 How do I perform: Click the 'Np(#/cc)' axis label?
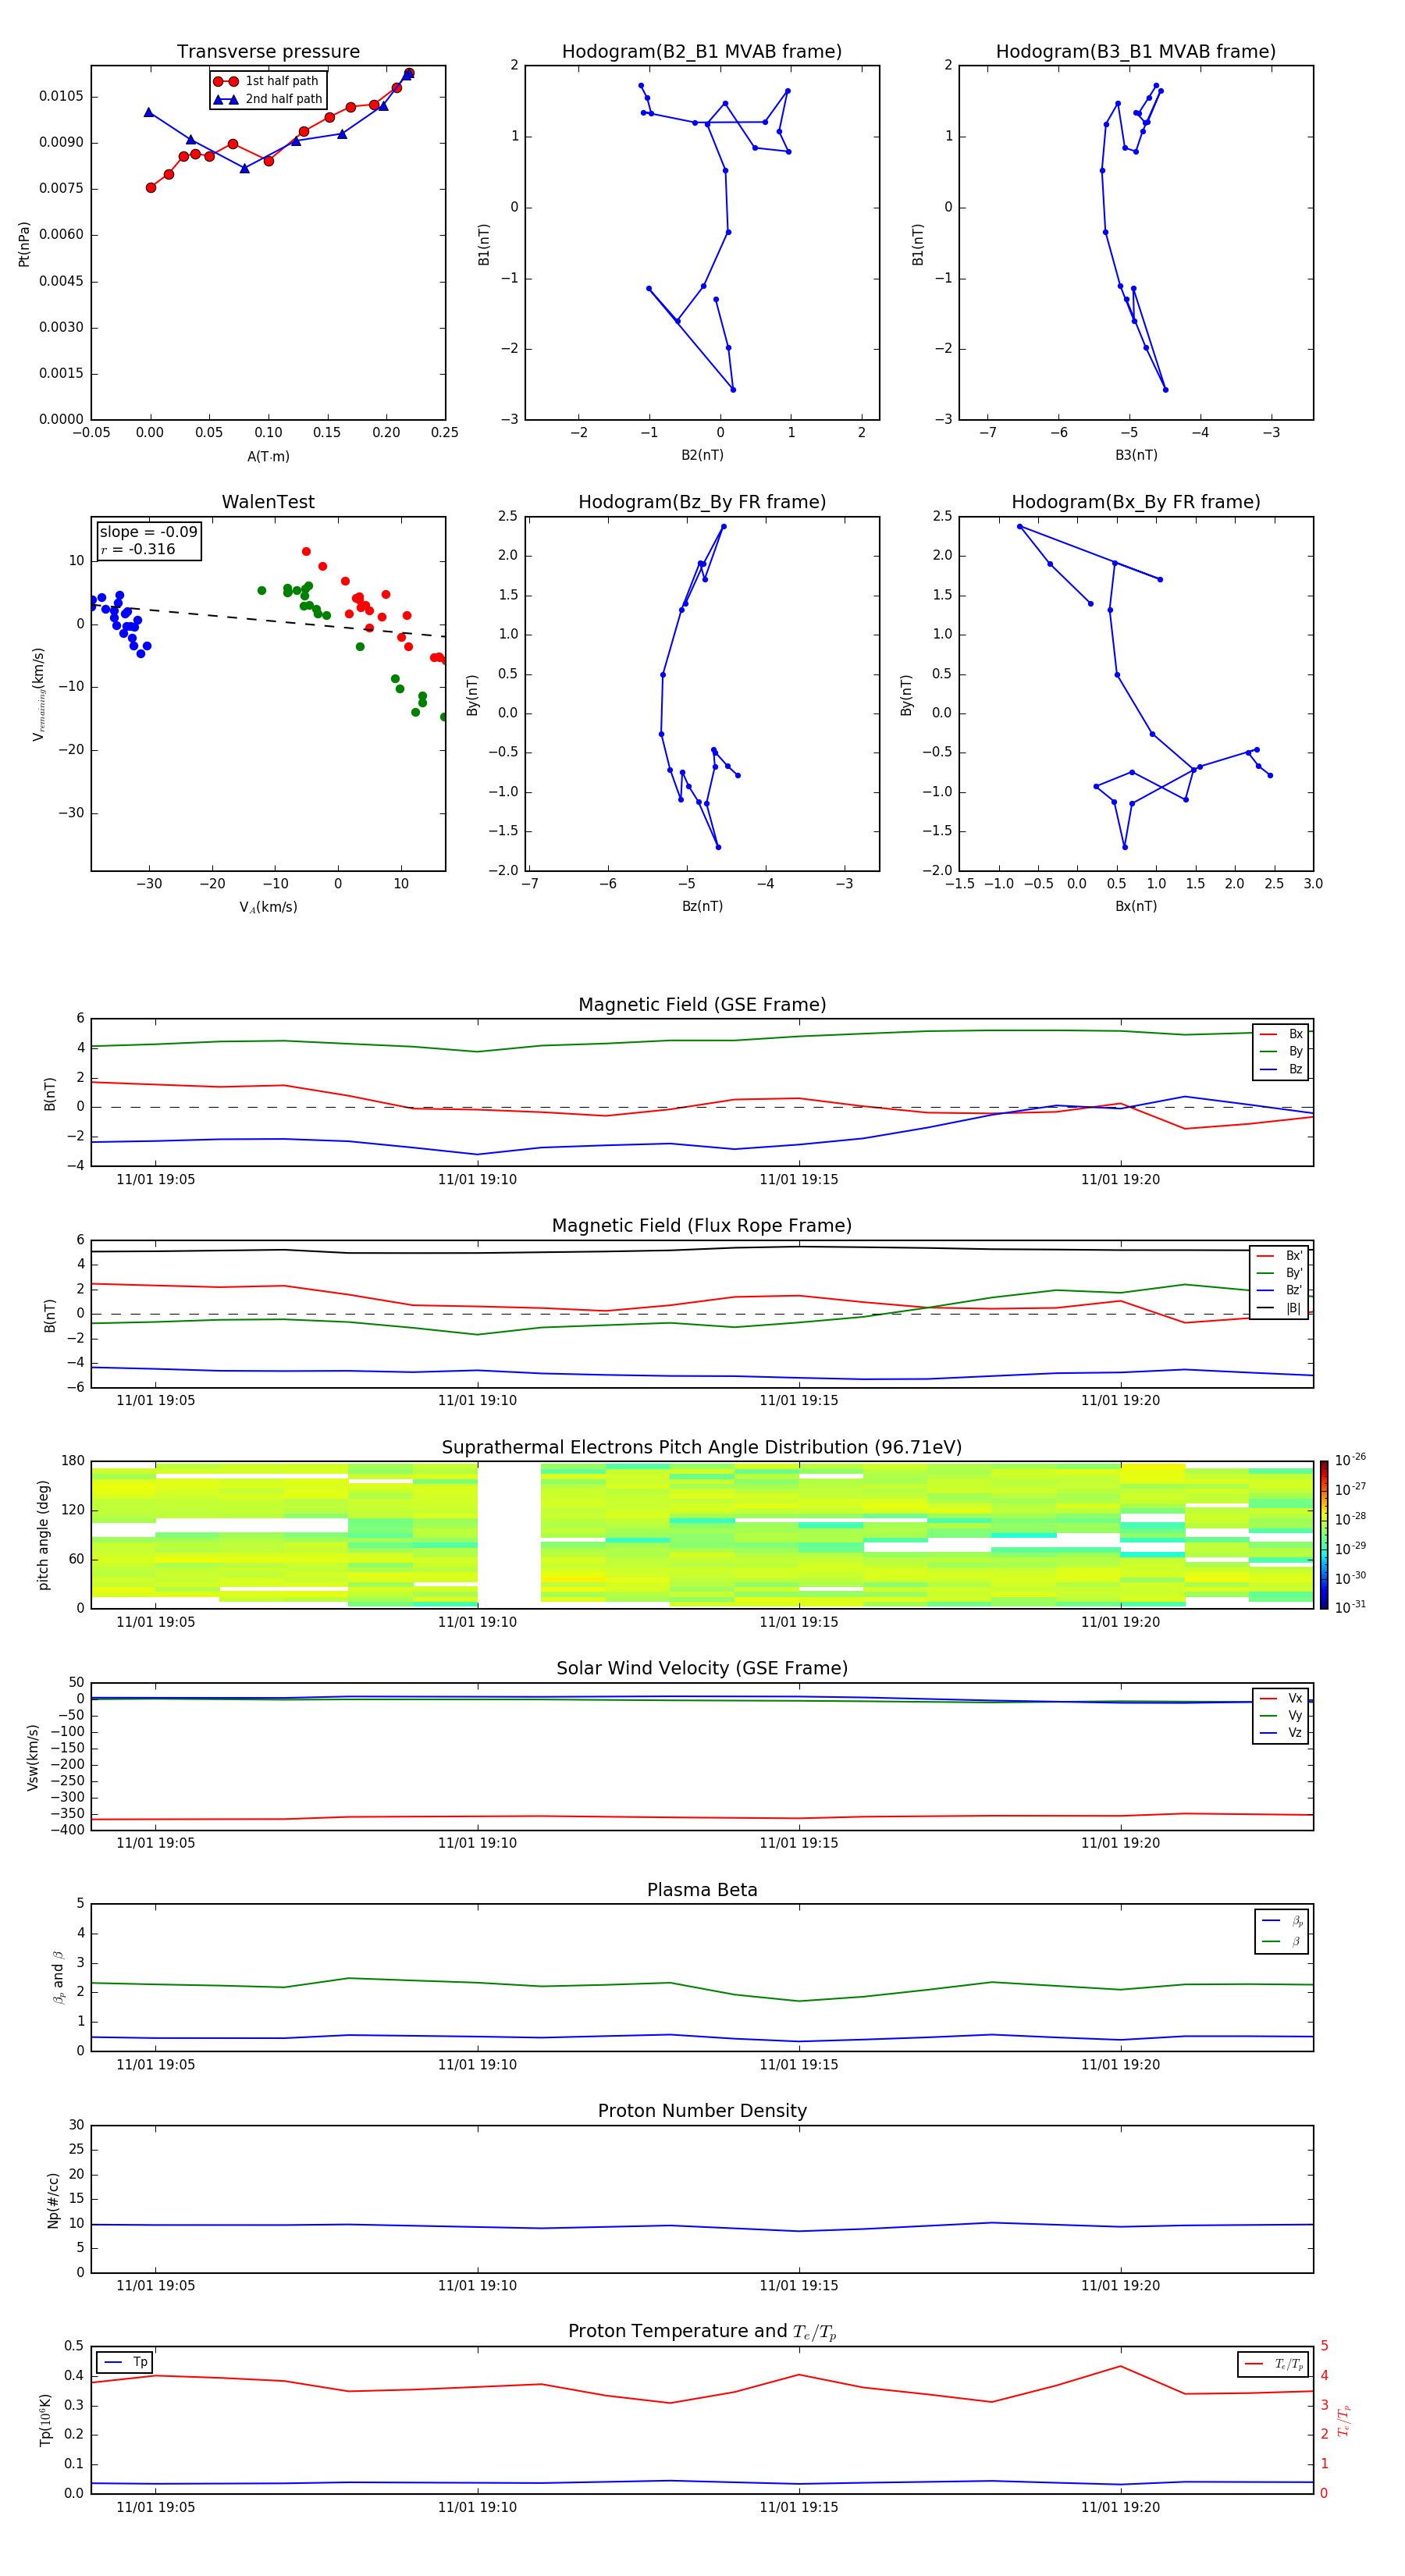[53, 2199]
